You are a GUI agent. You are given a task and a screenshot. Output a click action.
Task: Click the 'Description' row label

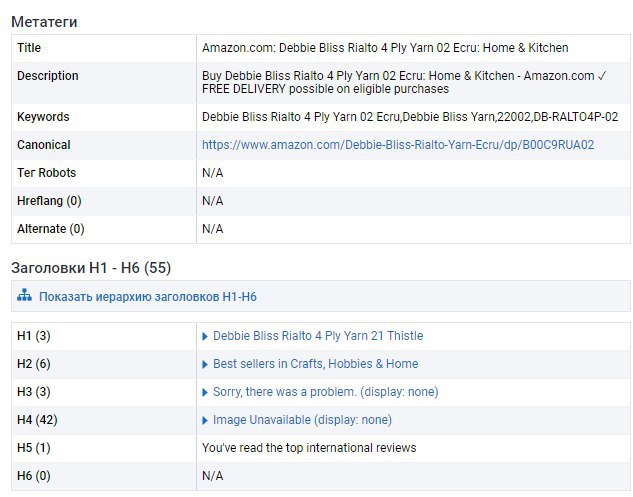tap(48, 75)
